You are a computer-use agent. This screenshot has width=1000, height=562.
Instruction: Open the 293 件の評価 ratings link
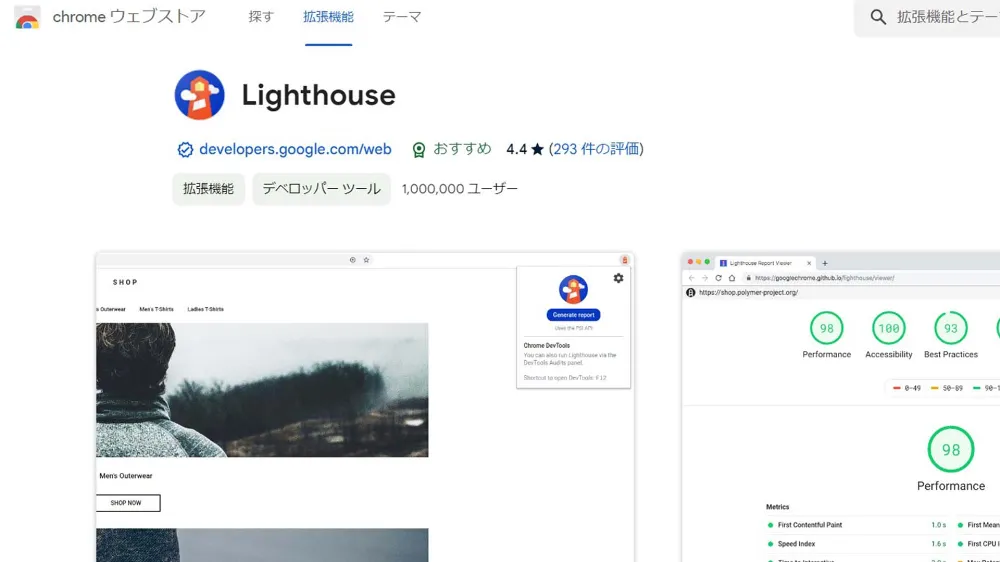coord(596,149)
